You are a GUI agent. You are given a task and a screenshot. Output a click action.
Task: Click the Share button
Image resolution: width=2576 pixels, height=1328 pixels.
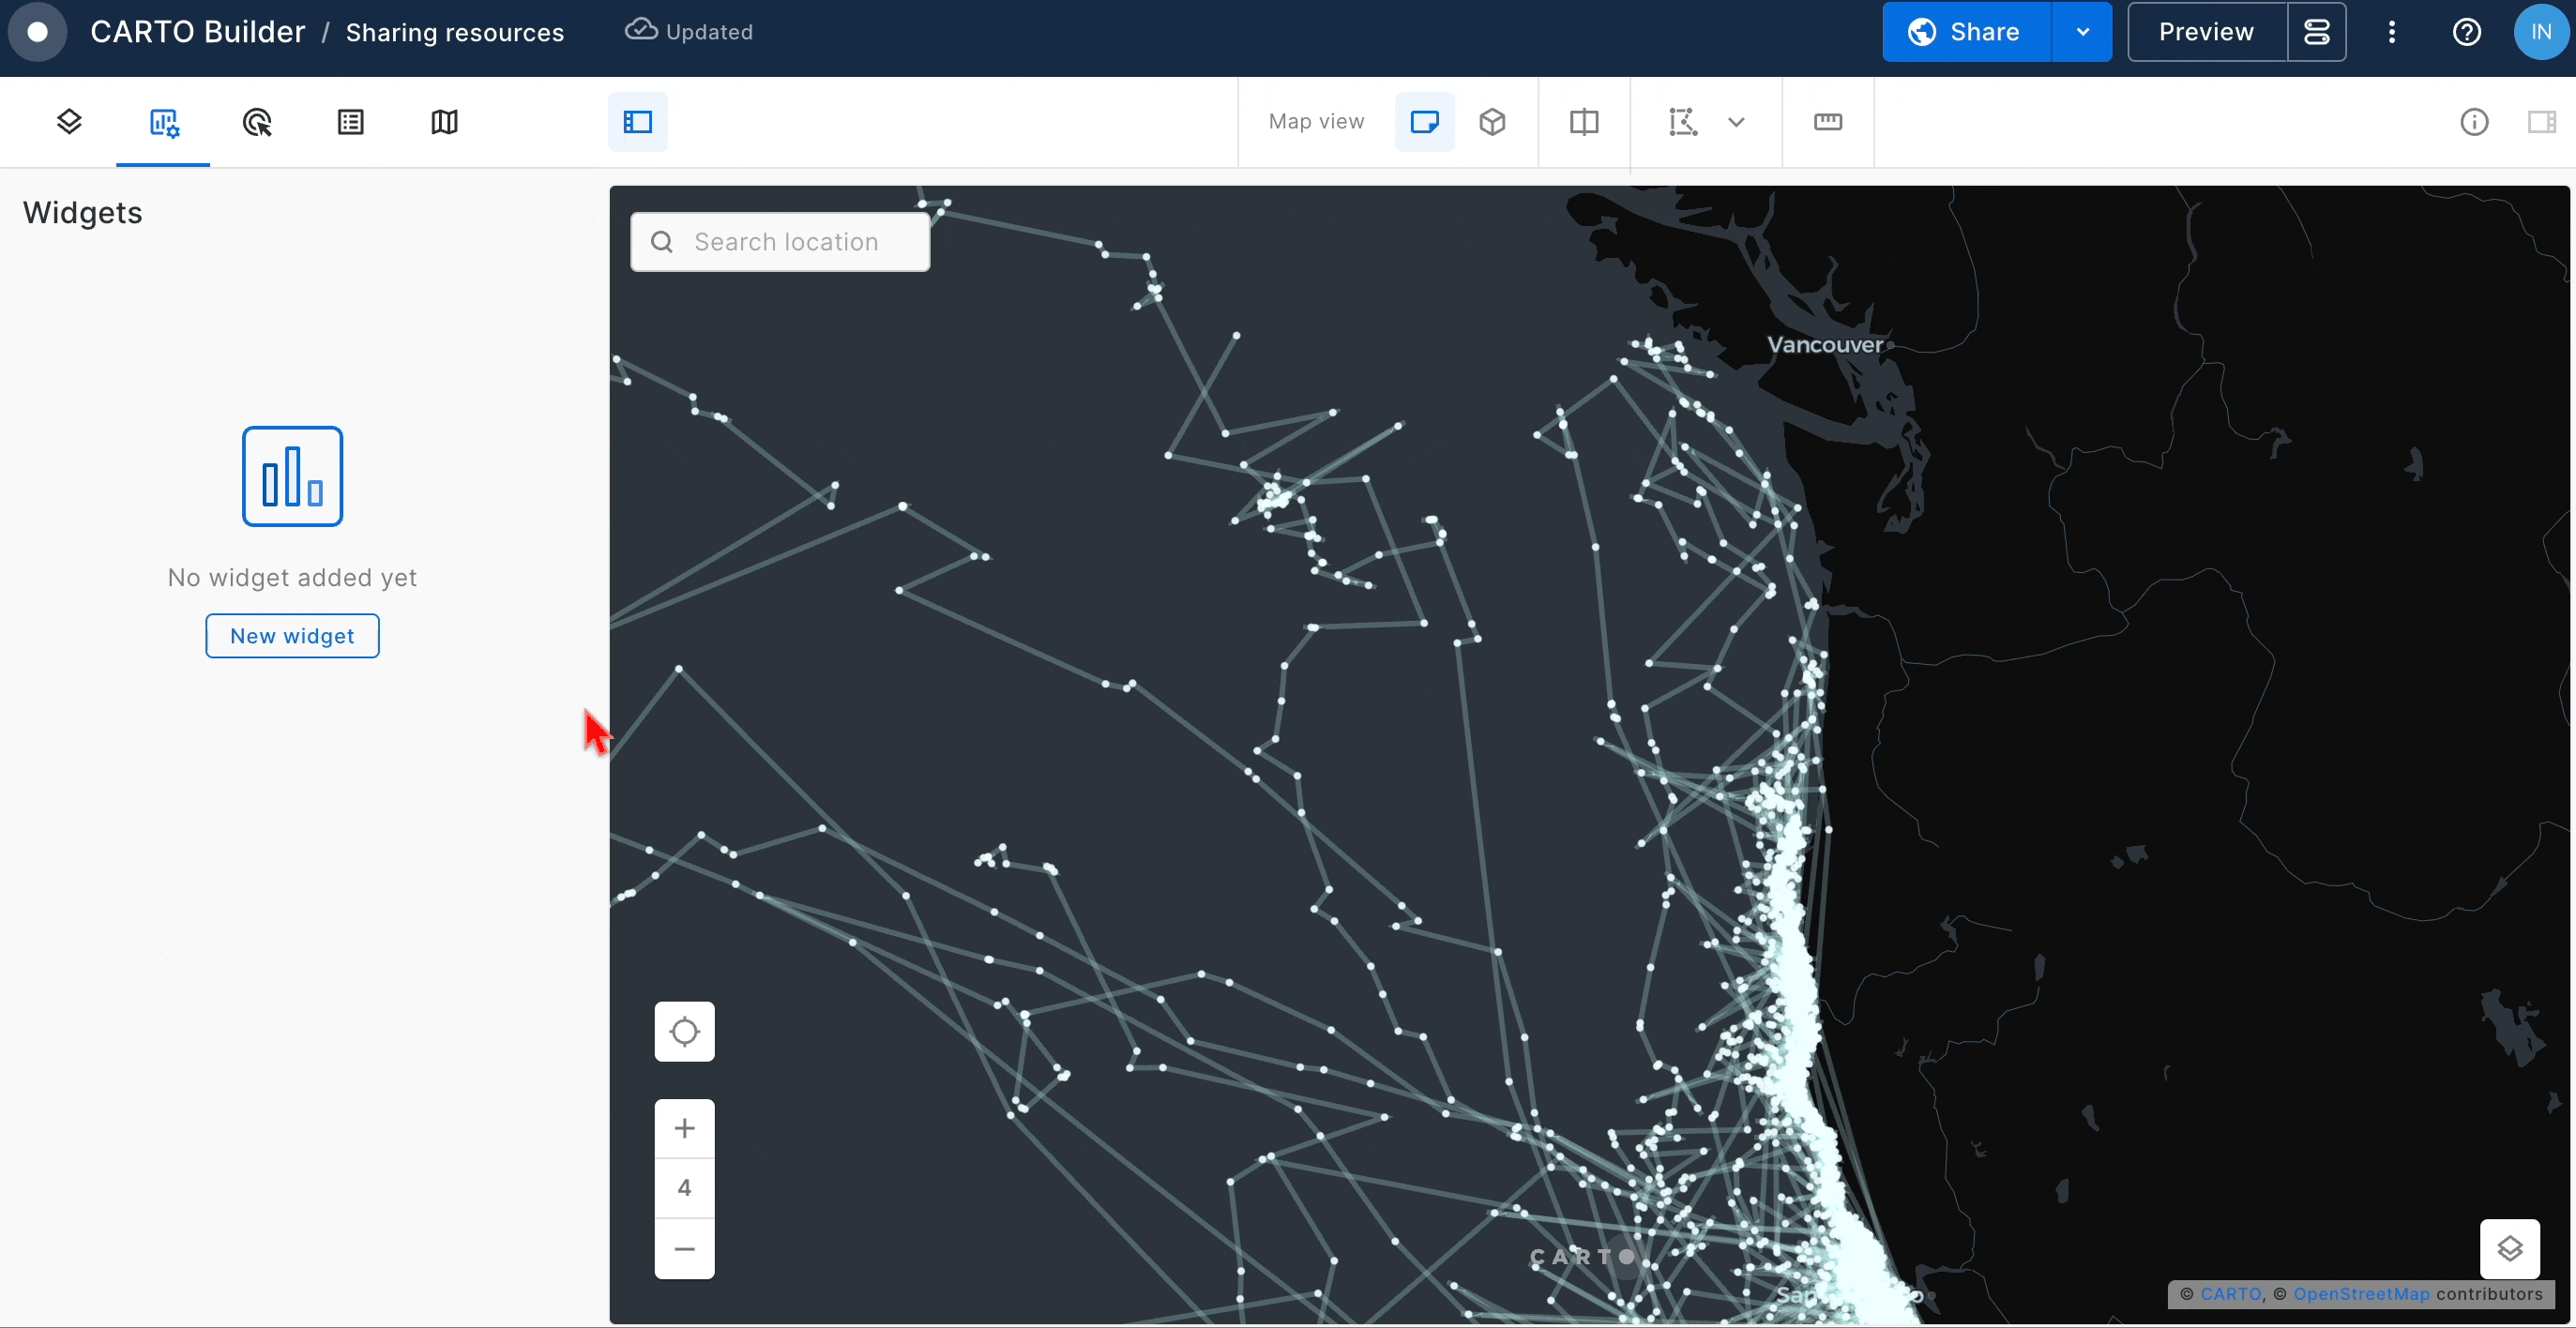pyautogui.click(x=1966, y=32)
